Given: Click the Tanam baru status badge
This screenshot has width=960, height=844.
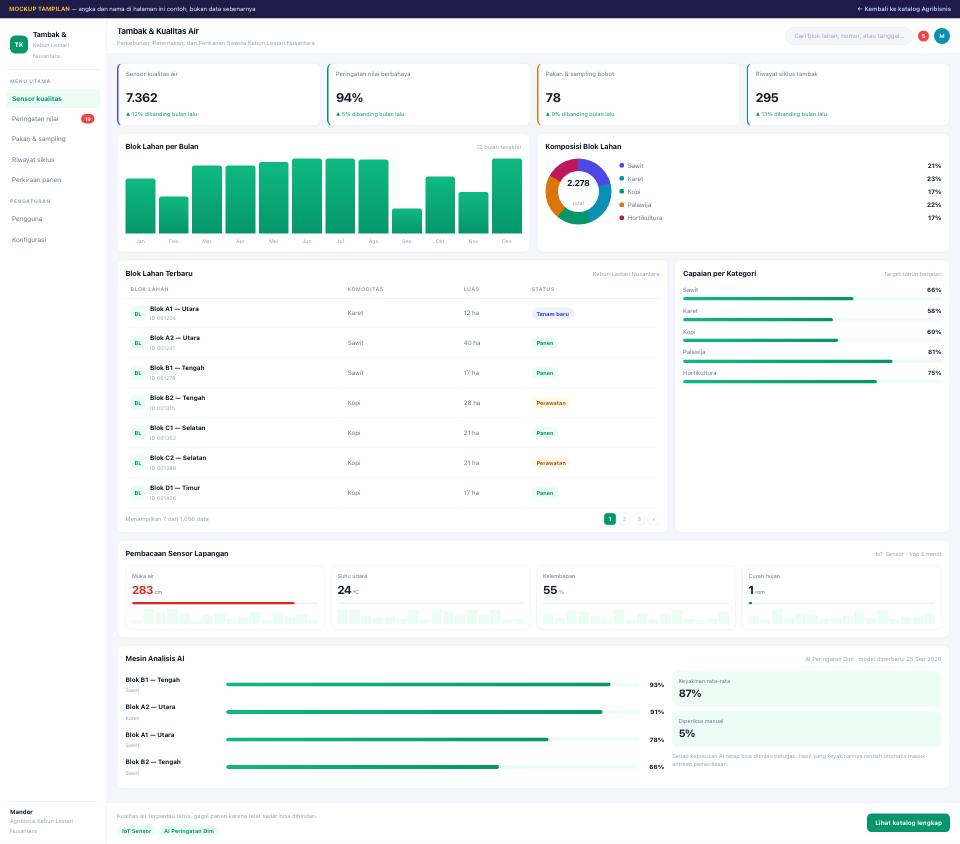Looking at the screenshot, I should point(552,314).
